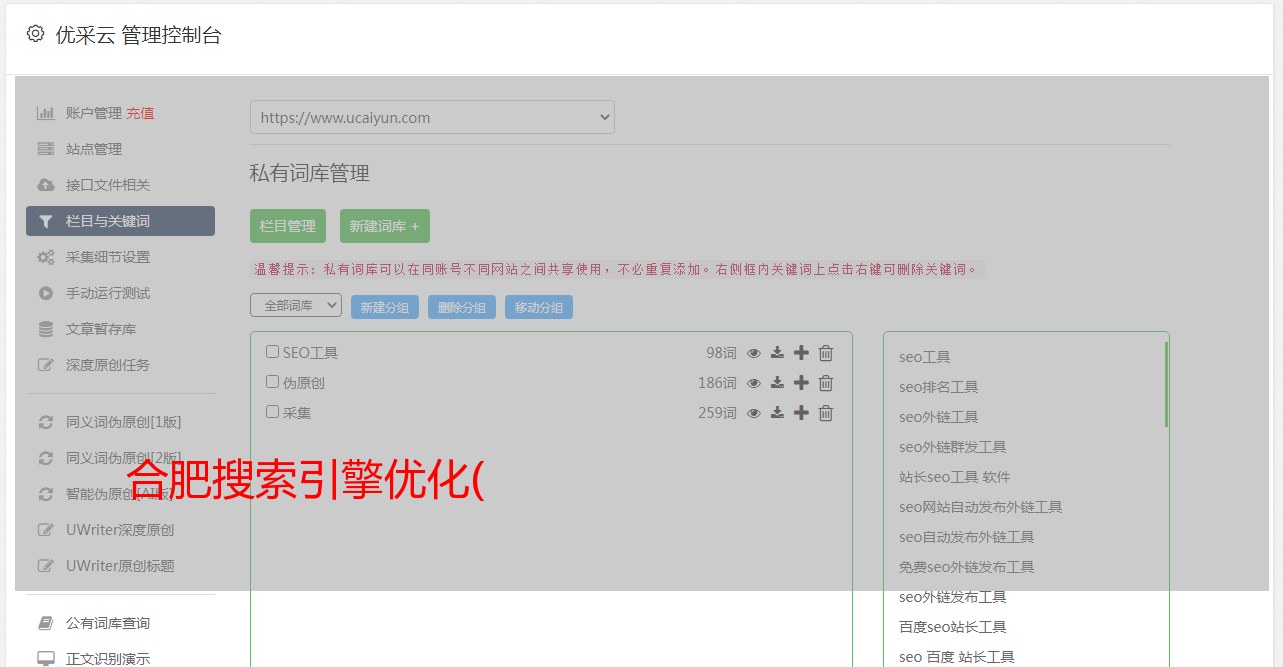View the SEO工具 library with eye icon

(754, 353)
